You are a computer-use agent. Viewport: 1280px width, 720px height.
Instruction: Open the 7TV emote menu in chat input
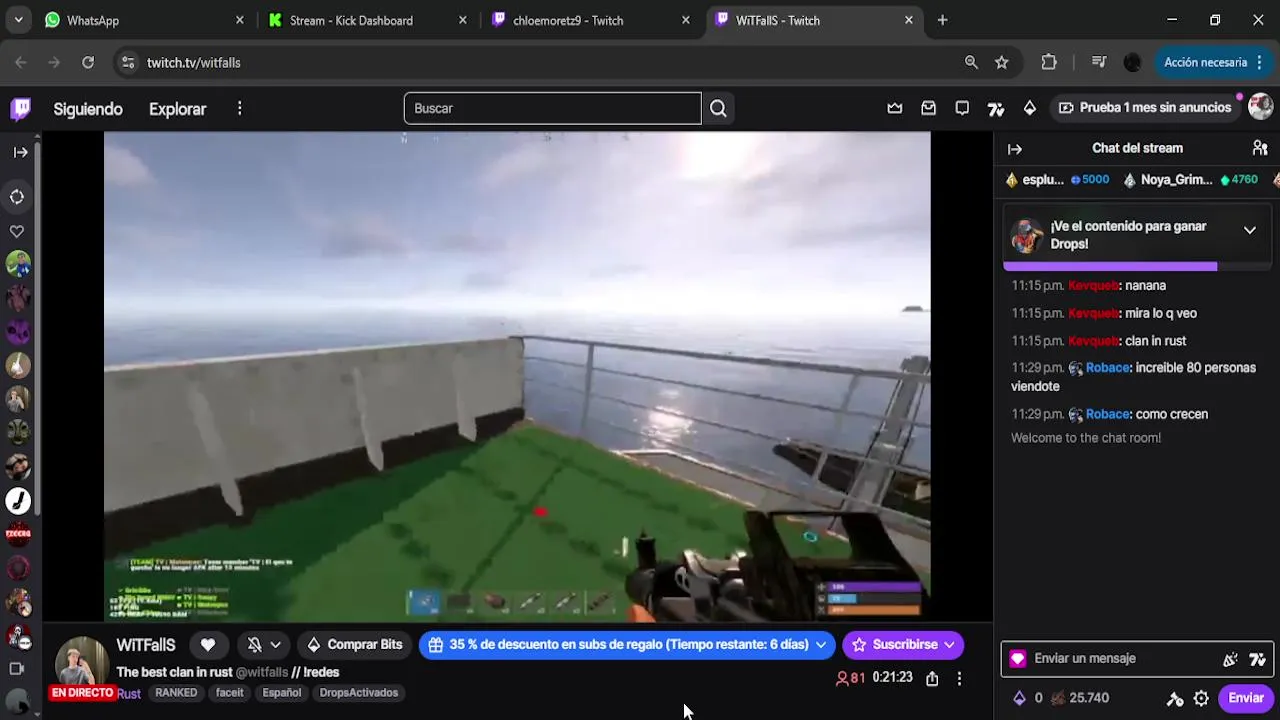(x=1257, y=659)
